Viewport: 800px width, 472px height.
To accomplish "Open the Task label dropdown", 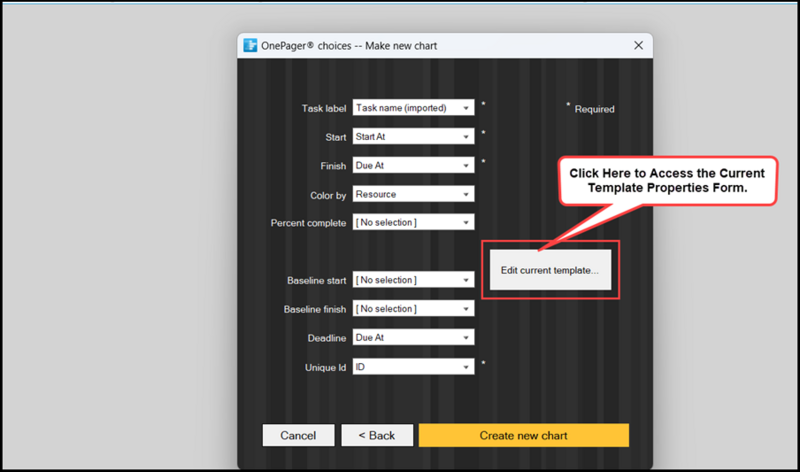I will (x=413, y=108).
